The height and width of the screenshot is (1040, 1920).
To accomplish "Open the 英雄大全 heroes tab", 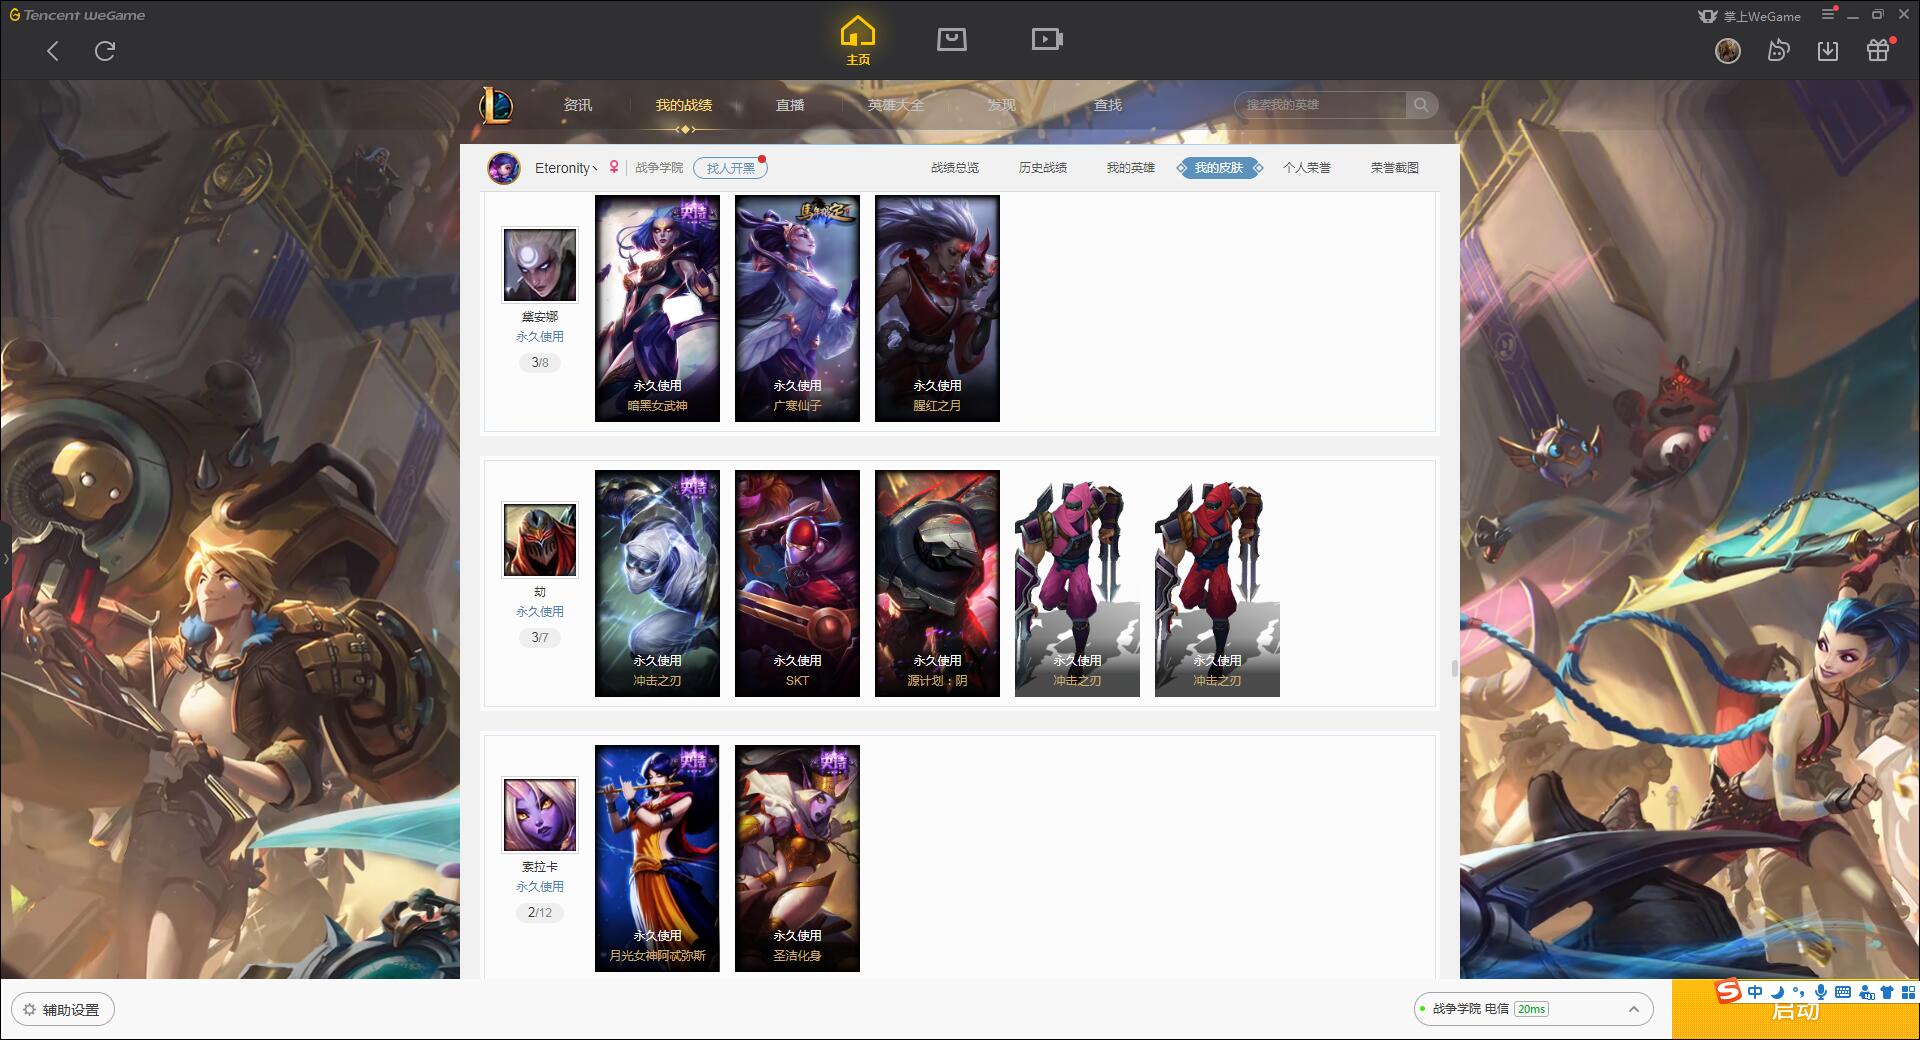I will click(x=896, y=105).
